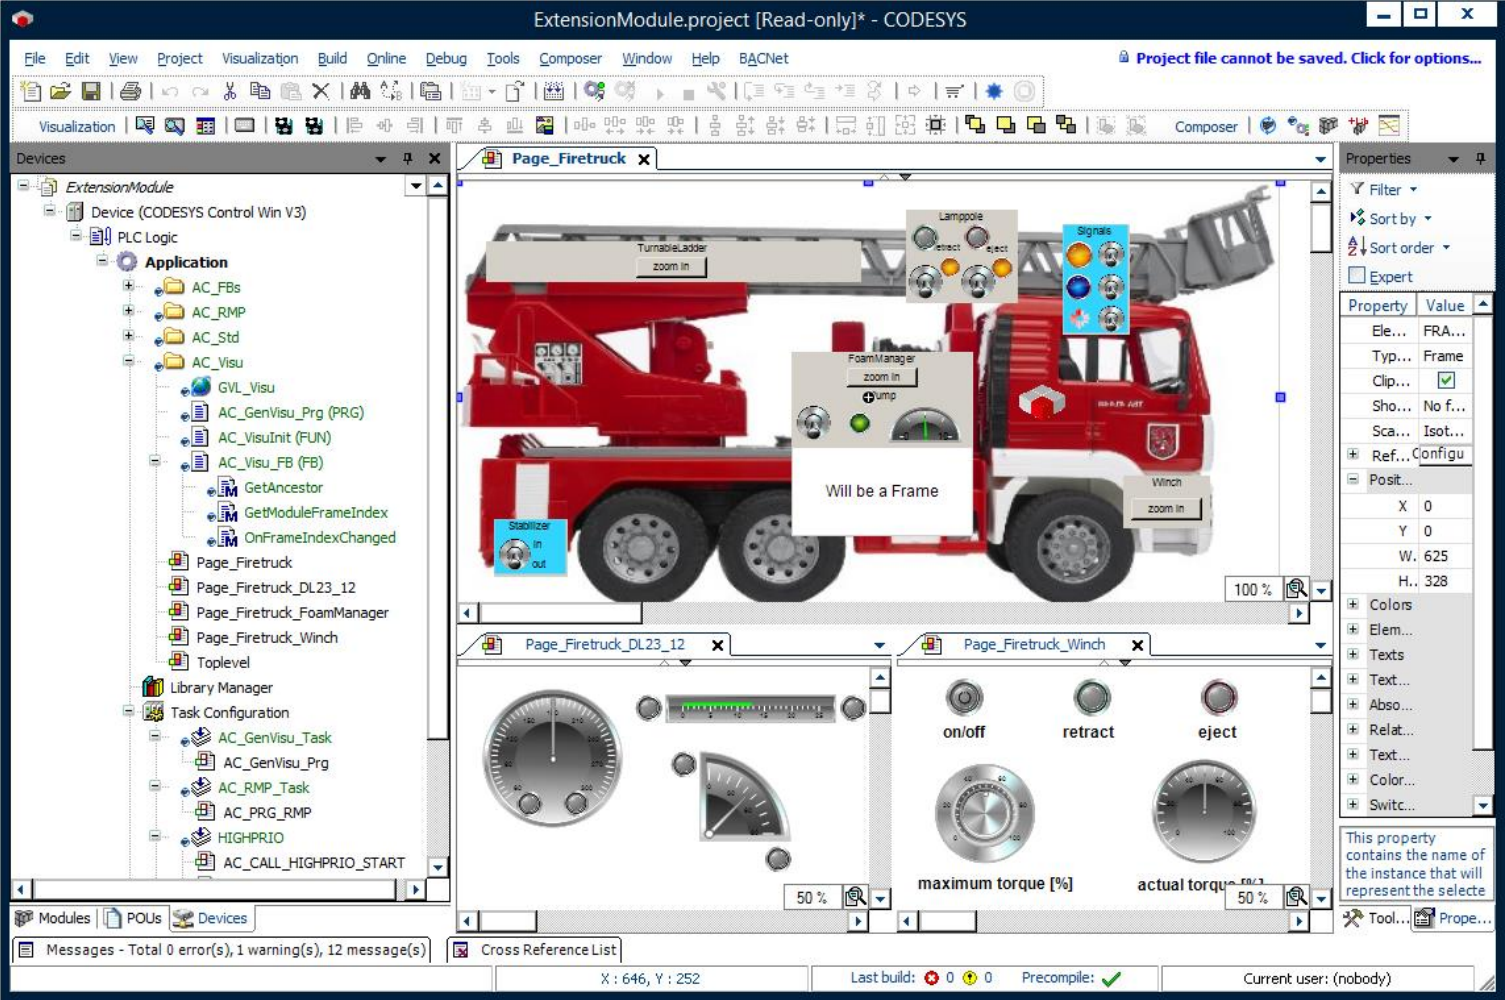Viewport: 1505px width, 1000px height.
Task: Click FoamManager zoom in button
Action: click(x=881, y=377)
